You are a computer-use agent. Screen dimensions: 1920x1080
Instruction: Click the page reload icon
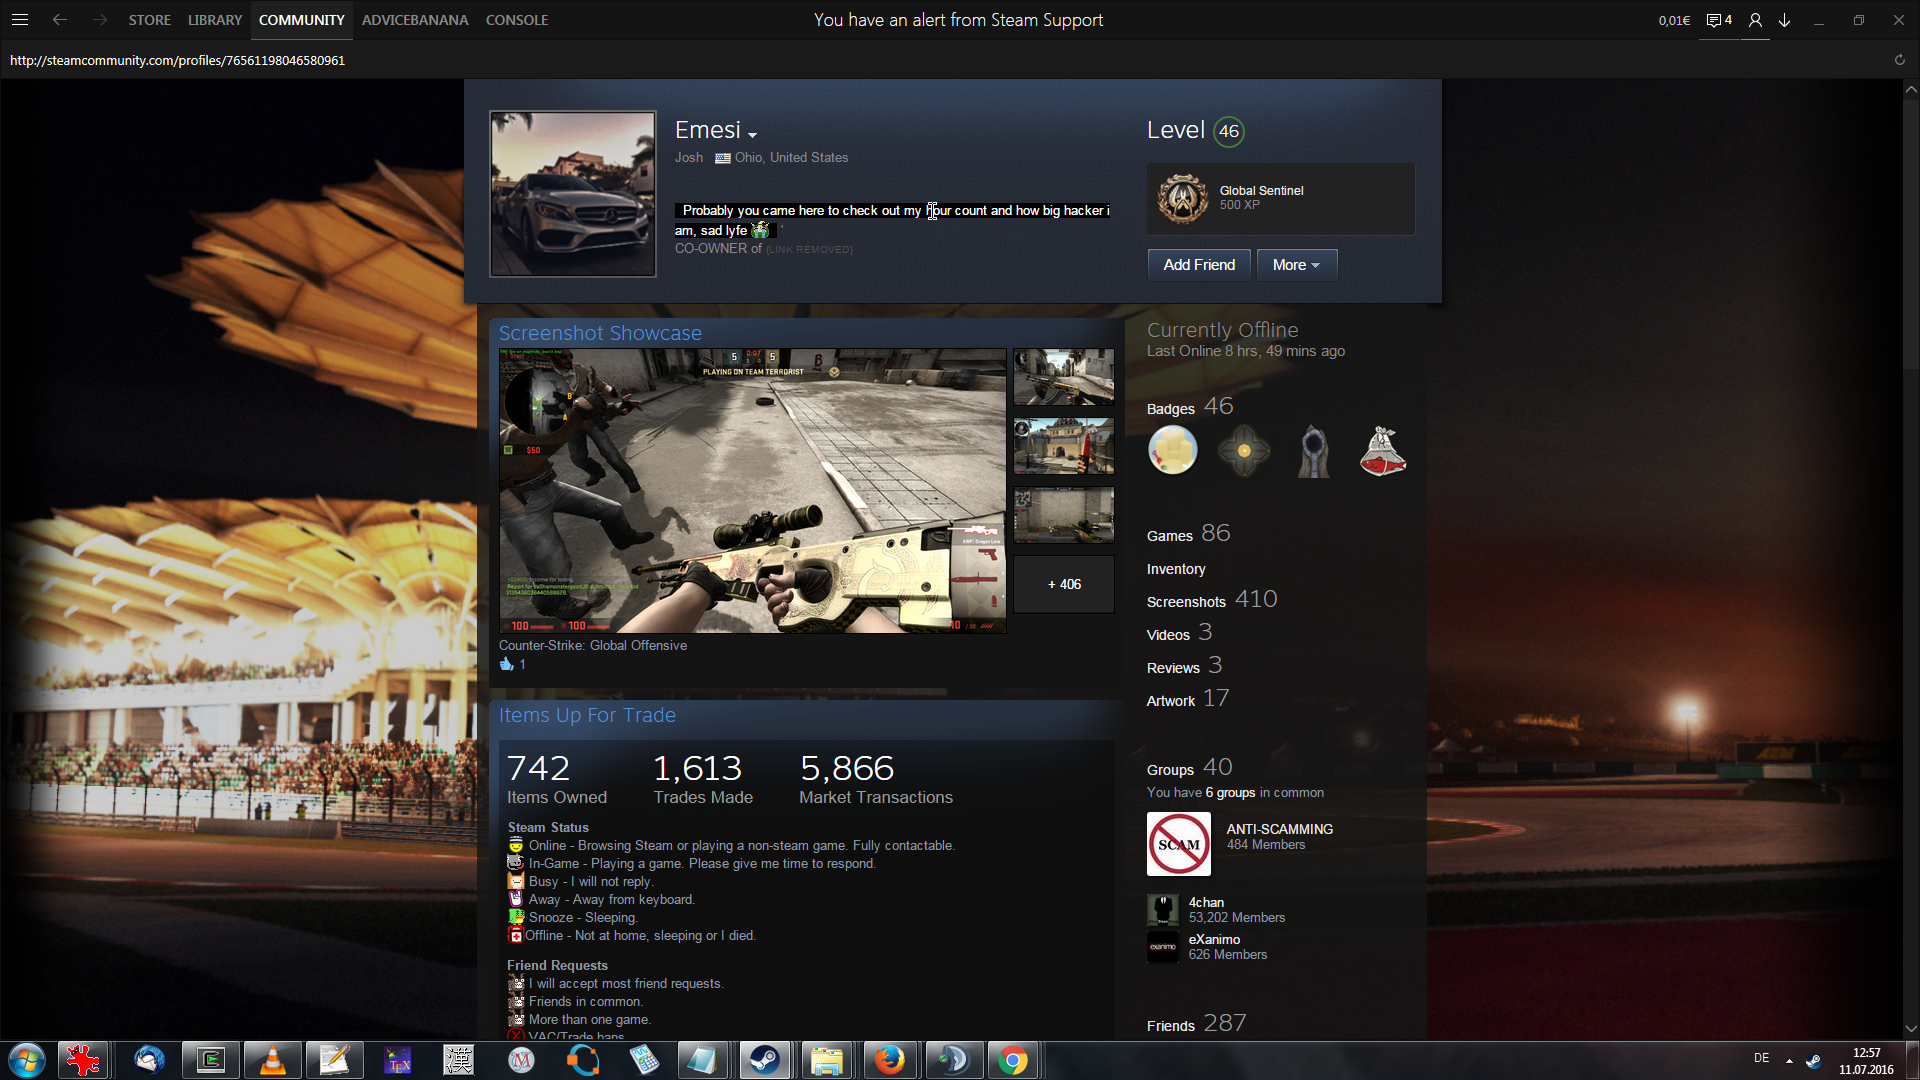click(1899, 60)
